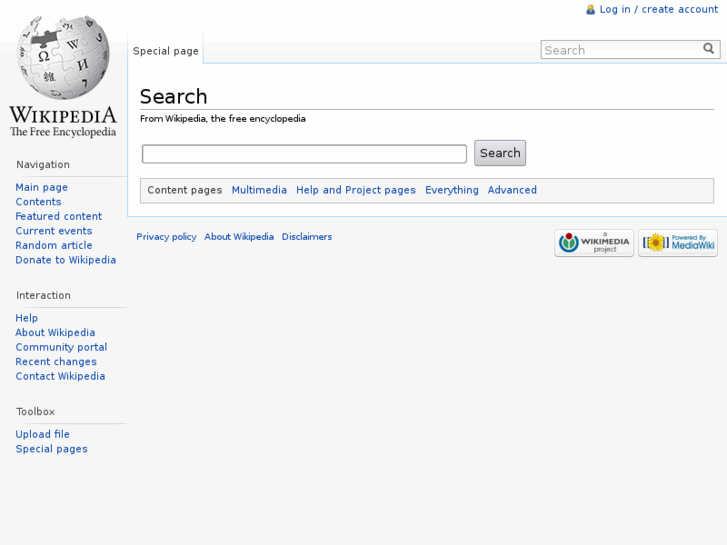Open Help in Interaction section
This screenshot has height=545, width=727.
[26, 318]
